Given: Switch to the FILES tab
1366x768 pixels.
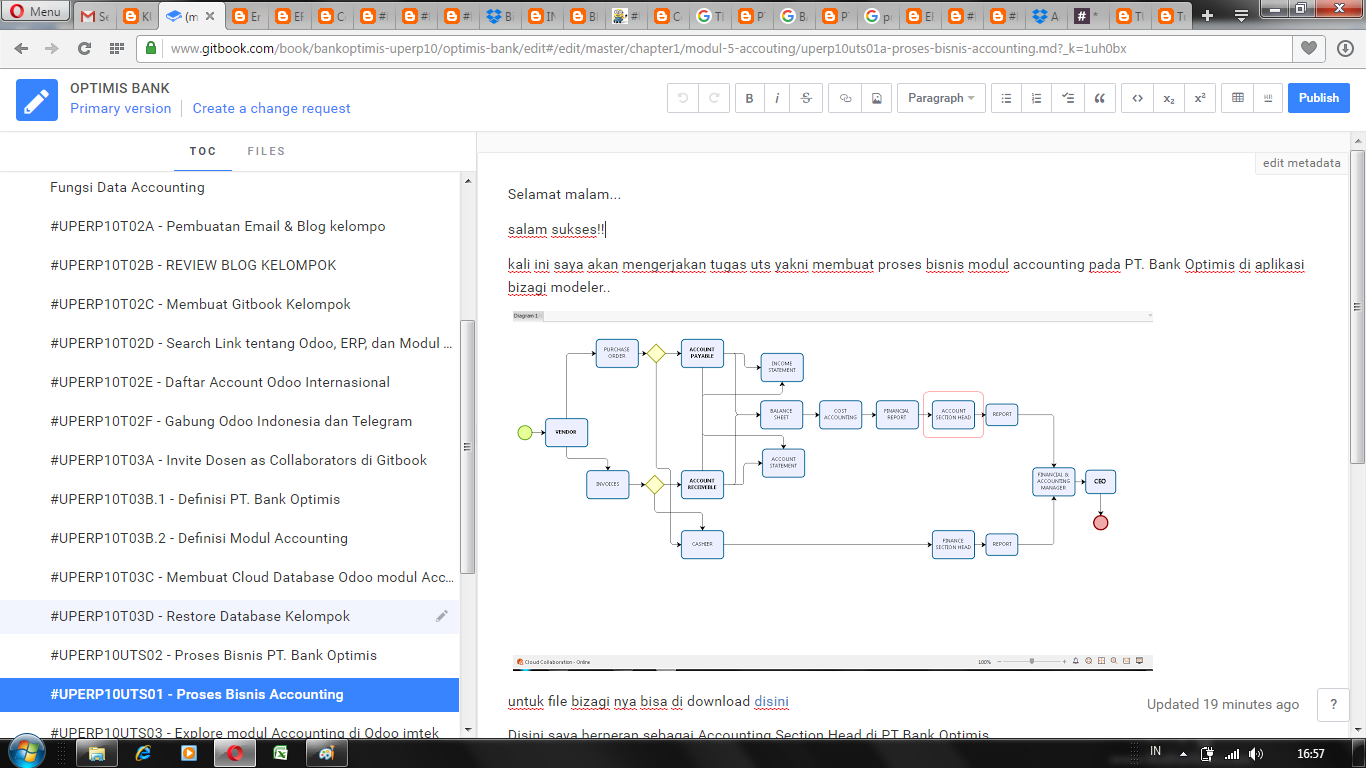Looking at the screenshot, I should pyautogui.click(x=266, y=151).
